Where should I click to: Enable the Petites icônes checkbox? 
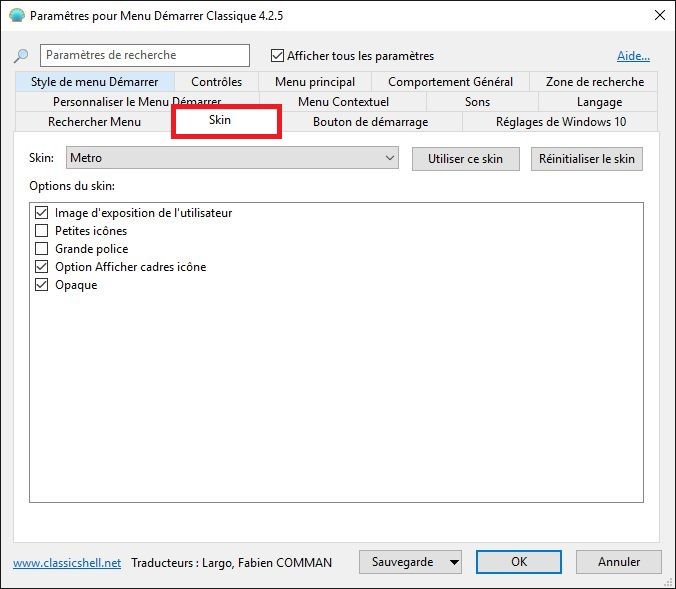point(41,231)
